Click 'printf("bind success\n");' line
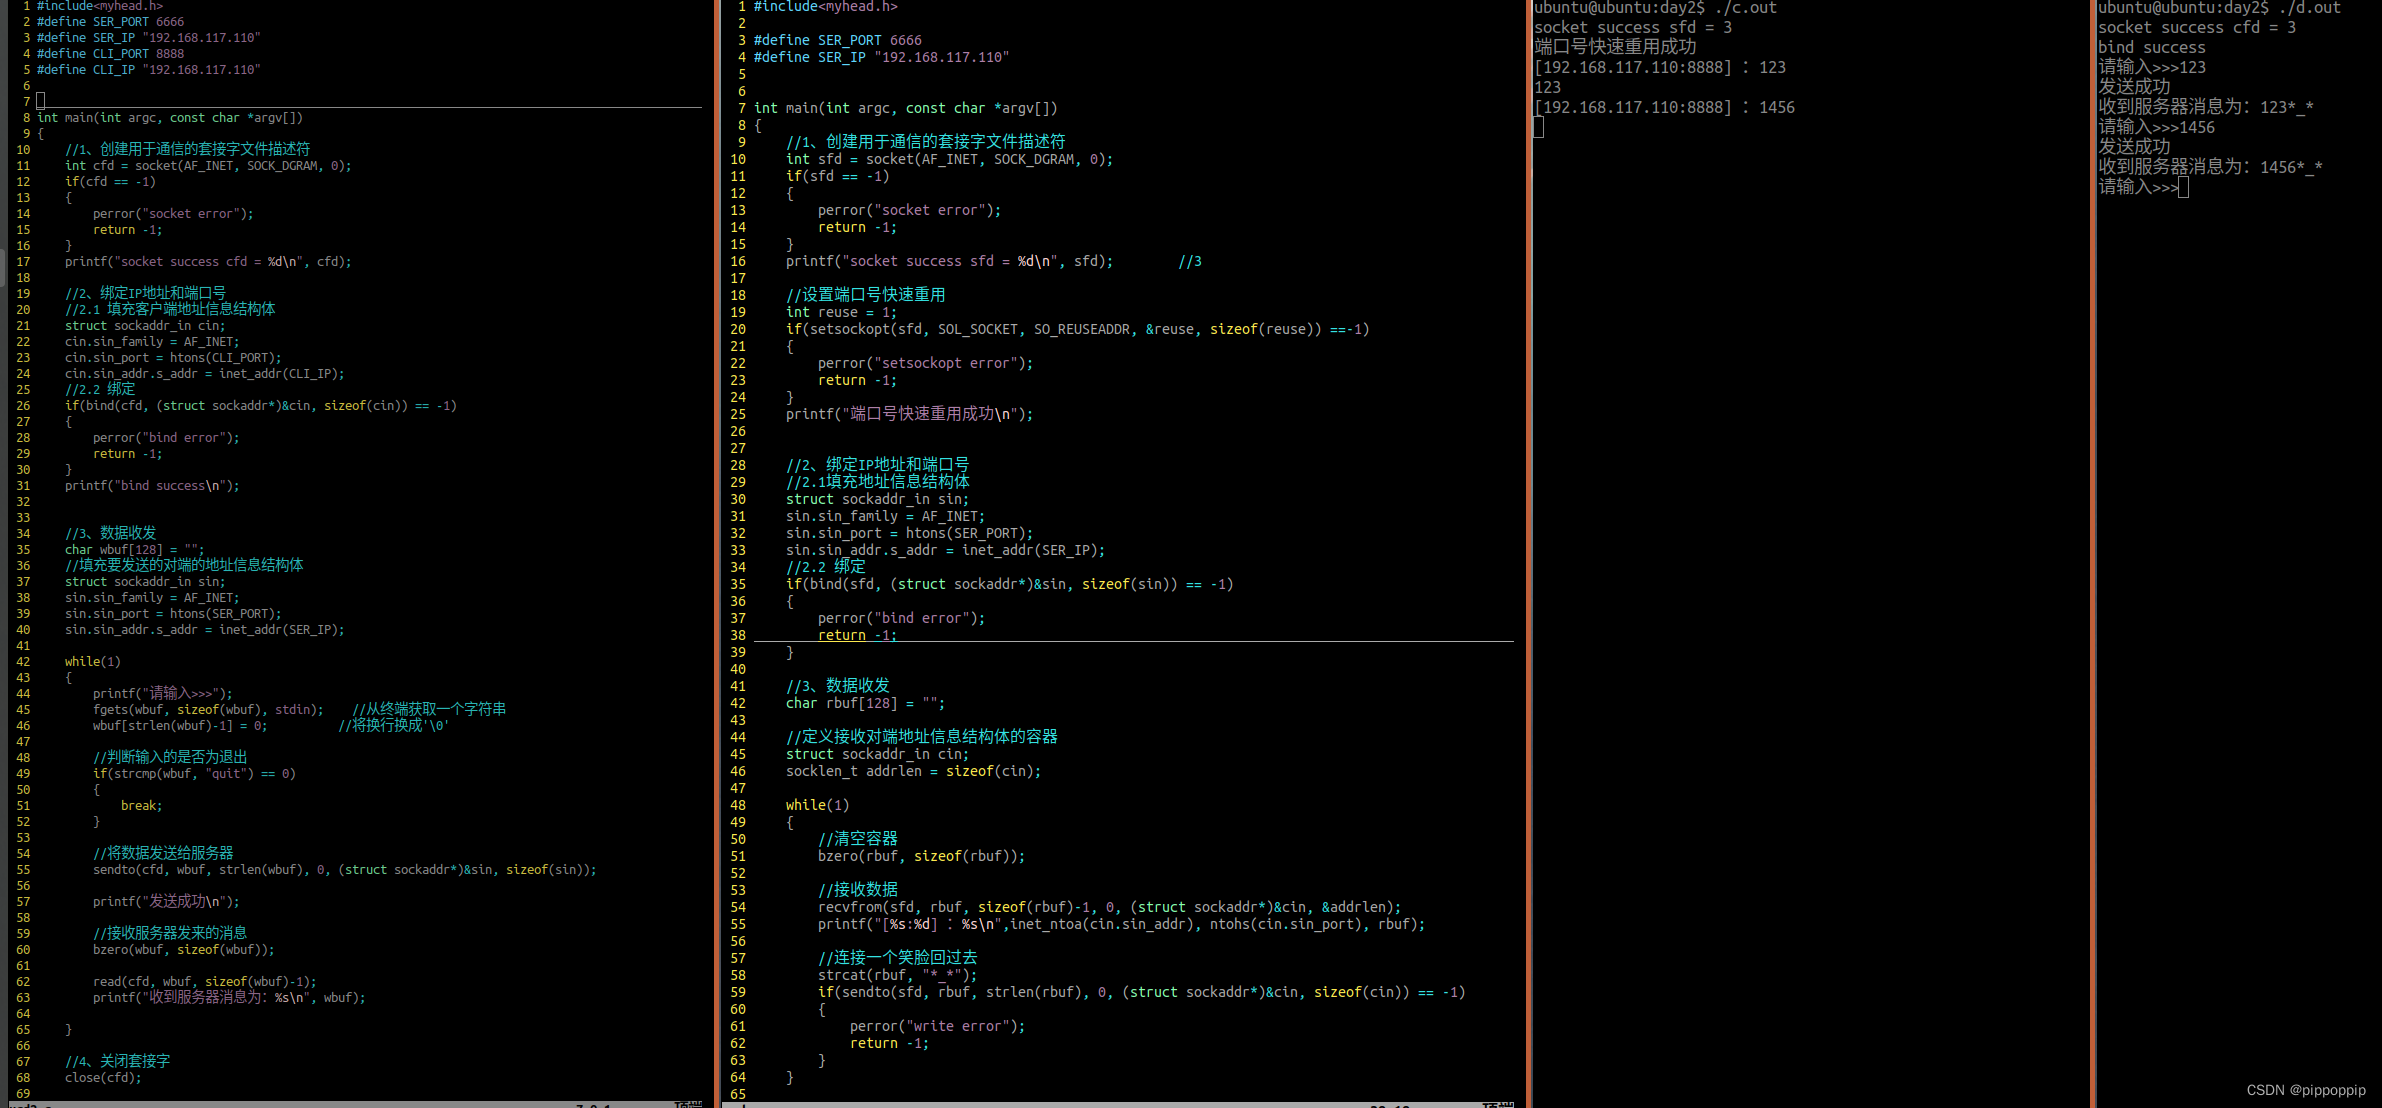Screen dimensions: 2382x1108 click(x=152, y=486)
